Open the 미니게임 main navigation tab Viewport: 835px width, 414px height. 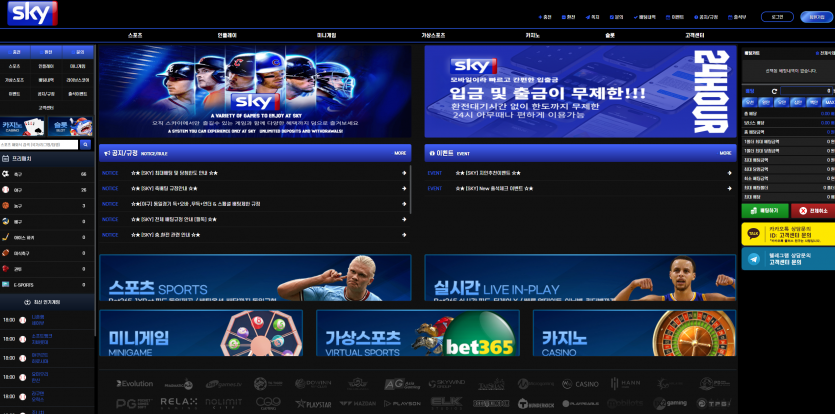(326, 36)
